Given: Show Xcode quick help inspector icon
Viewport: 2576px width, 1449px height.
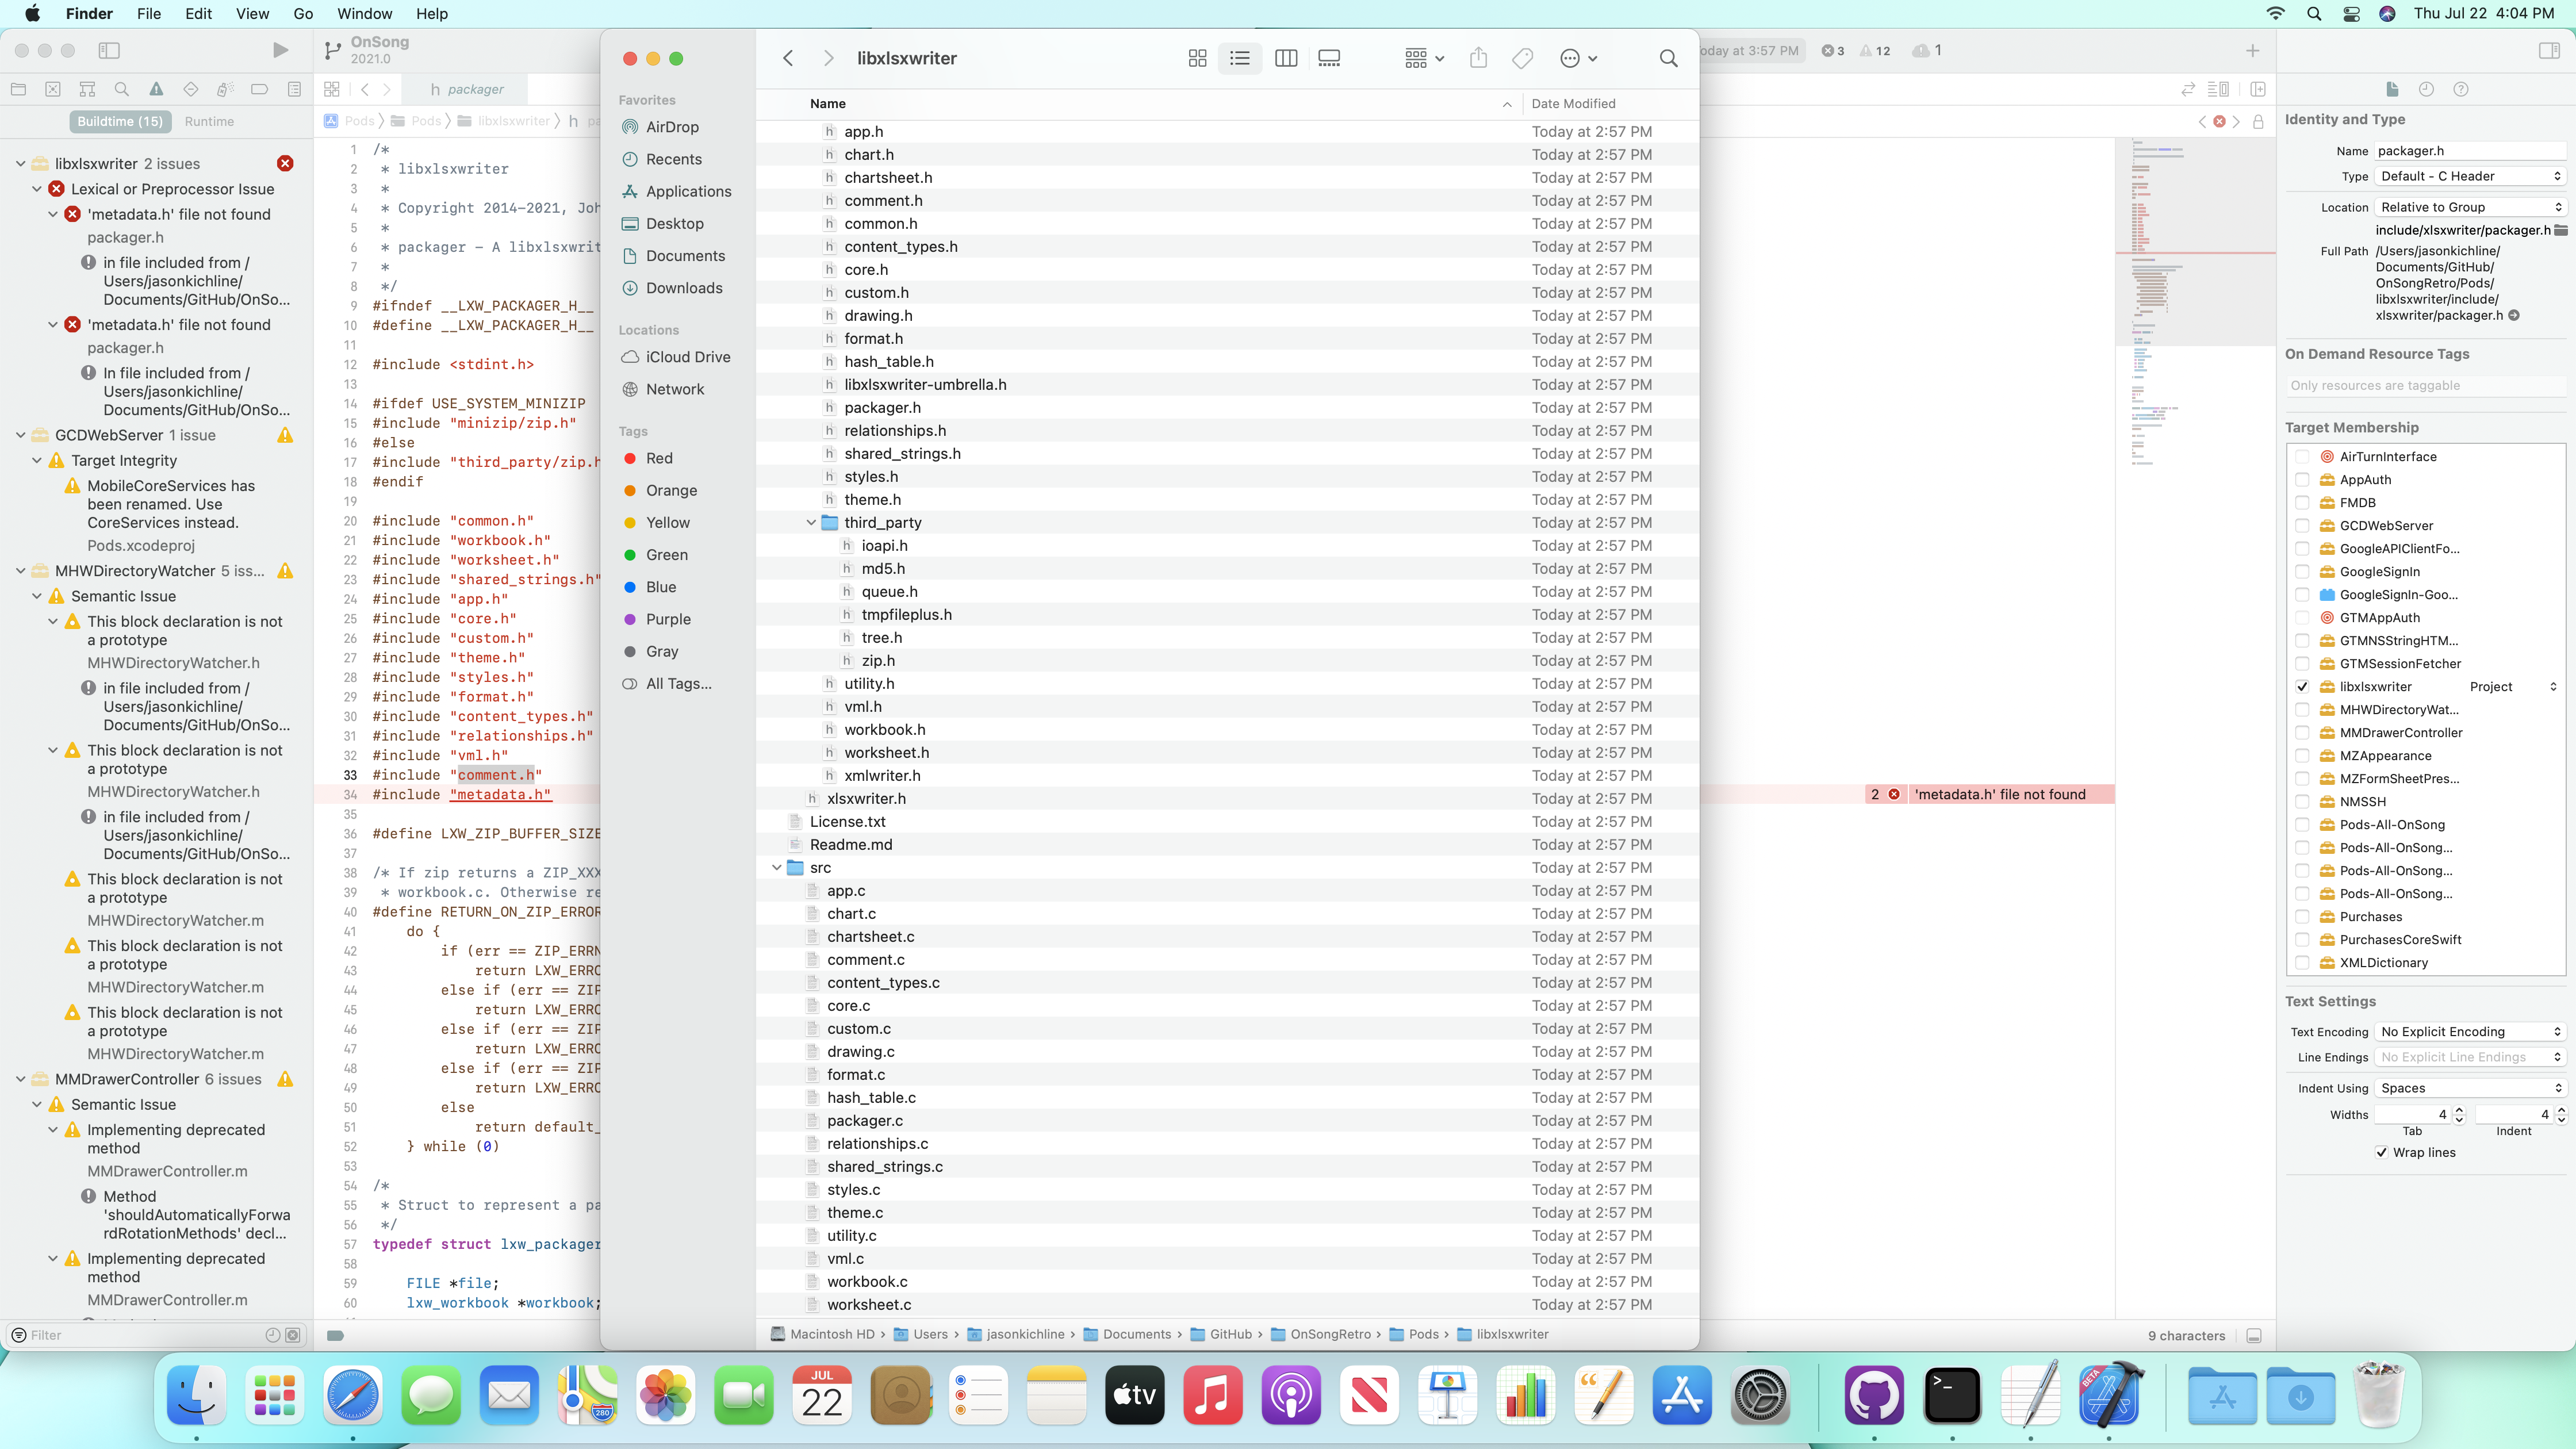Looking at the screenshot, I should pos(2461,89).
